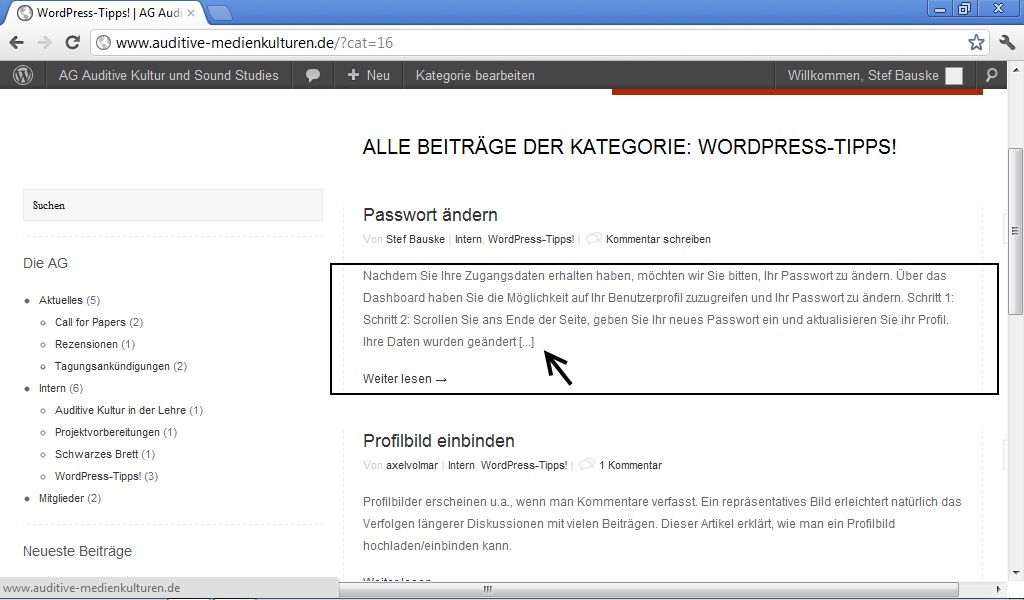Open the Neu menu in the admin bar

tap(369, 76)
